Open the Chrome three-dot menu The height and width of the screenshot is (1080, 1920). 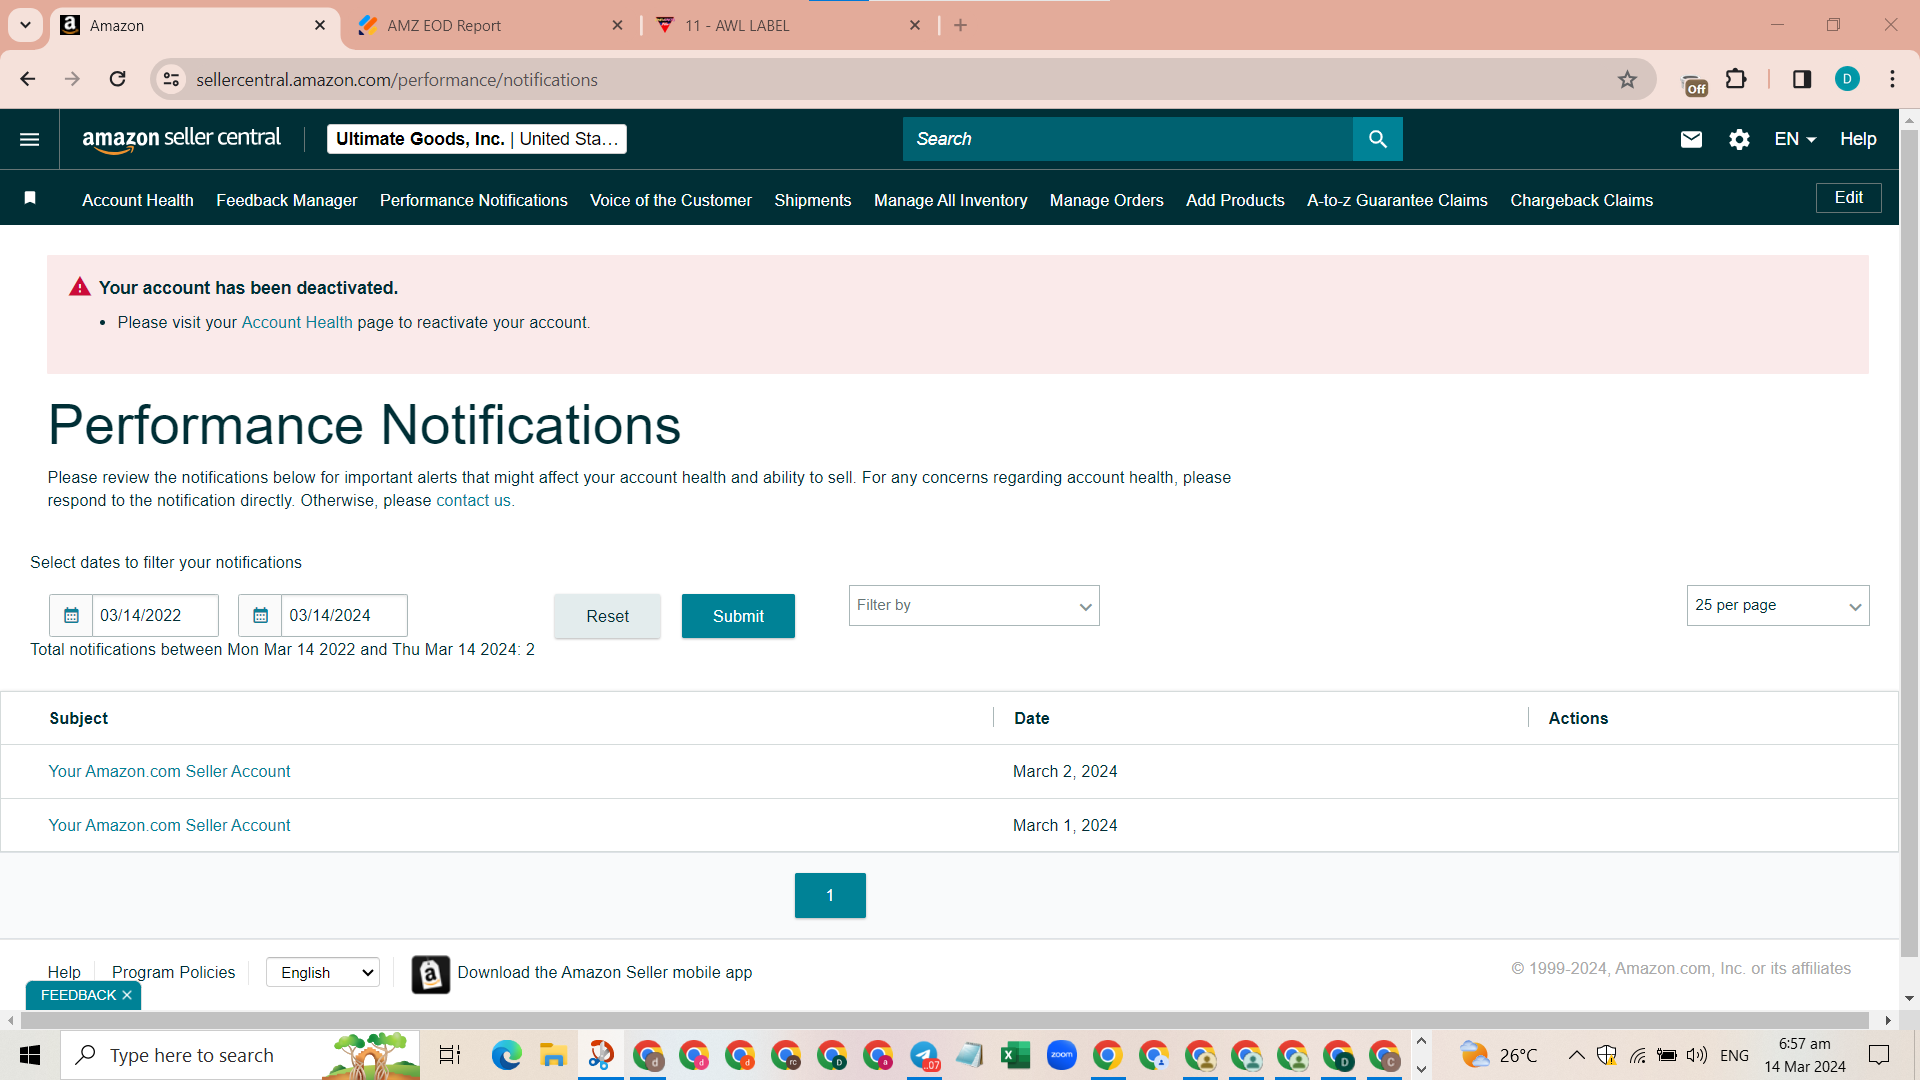click(1892, 79)
